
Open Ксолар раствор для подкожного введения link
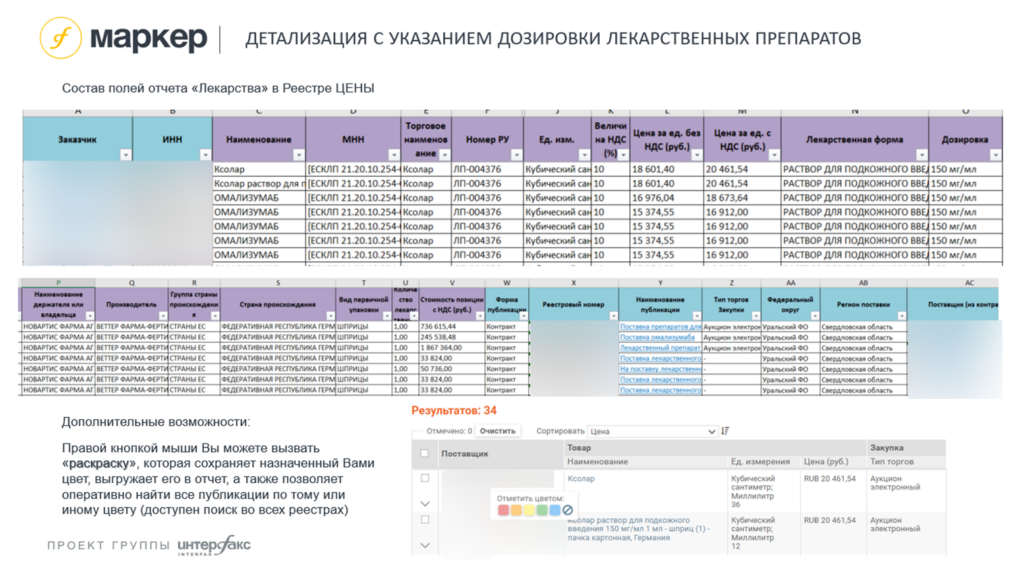(637, 529)
